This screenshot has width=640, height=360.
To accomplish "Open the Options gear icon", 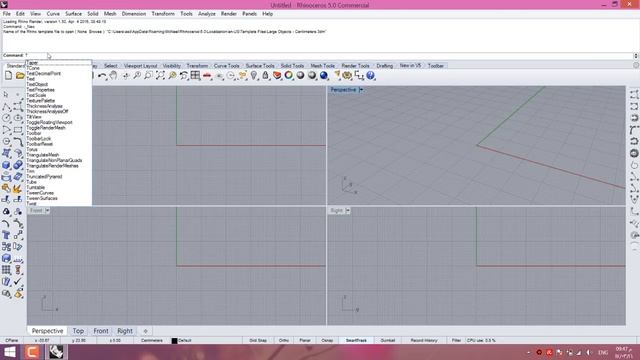I will (x=347, y=76).
